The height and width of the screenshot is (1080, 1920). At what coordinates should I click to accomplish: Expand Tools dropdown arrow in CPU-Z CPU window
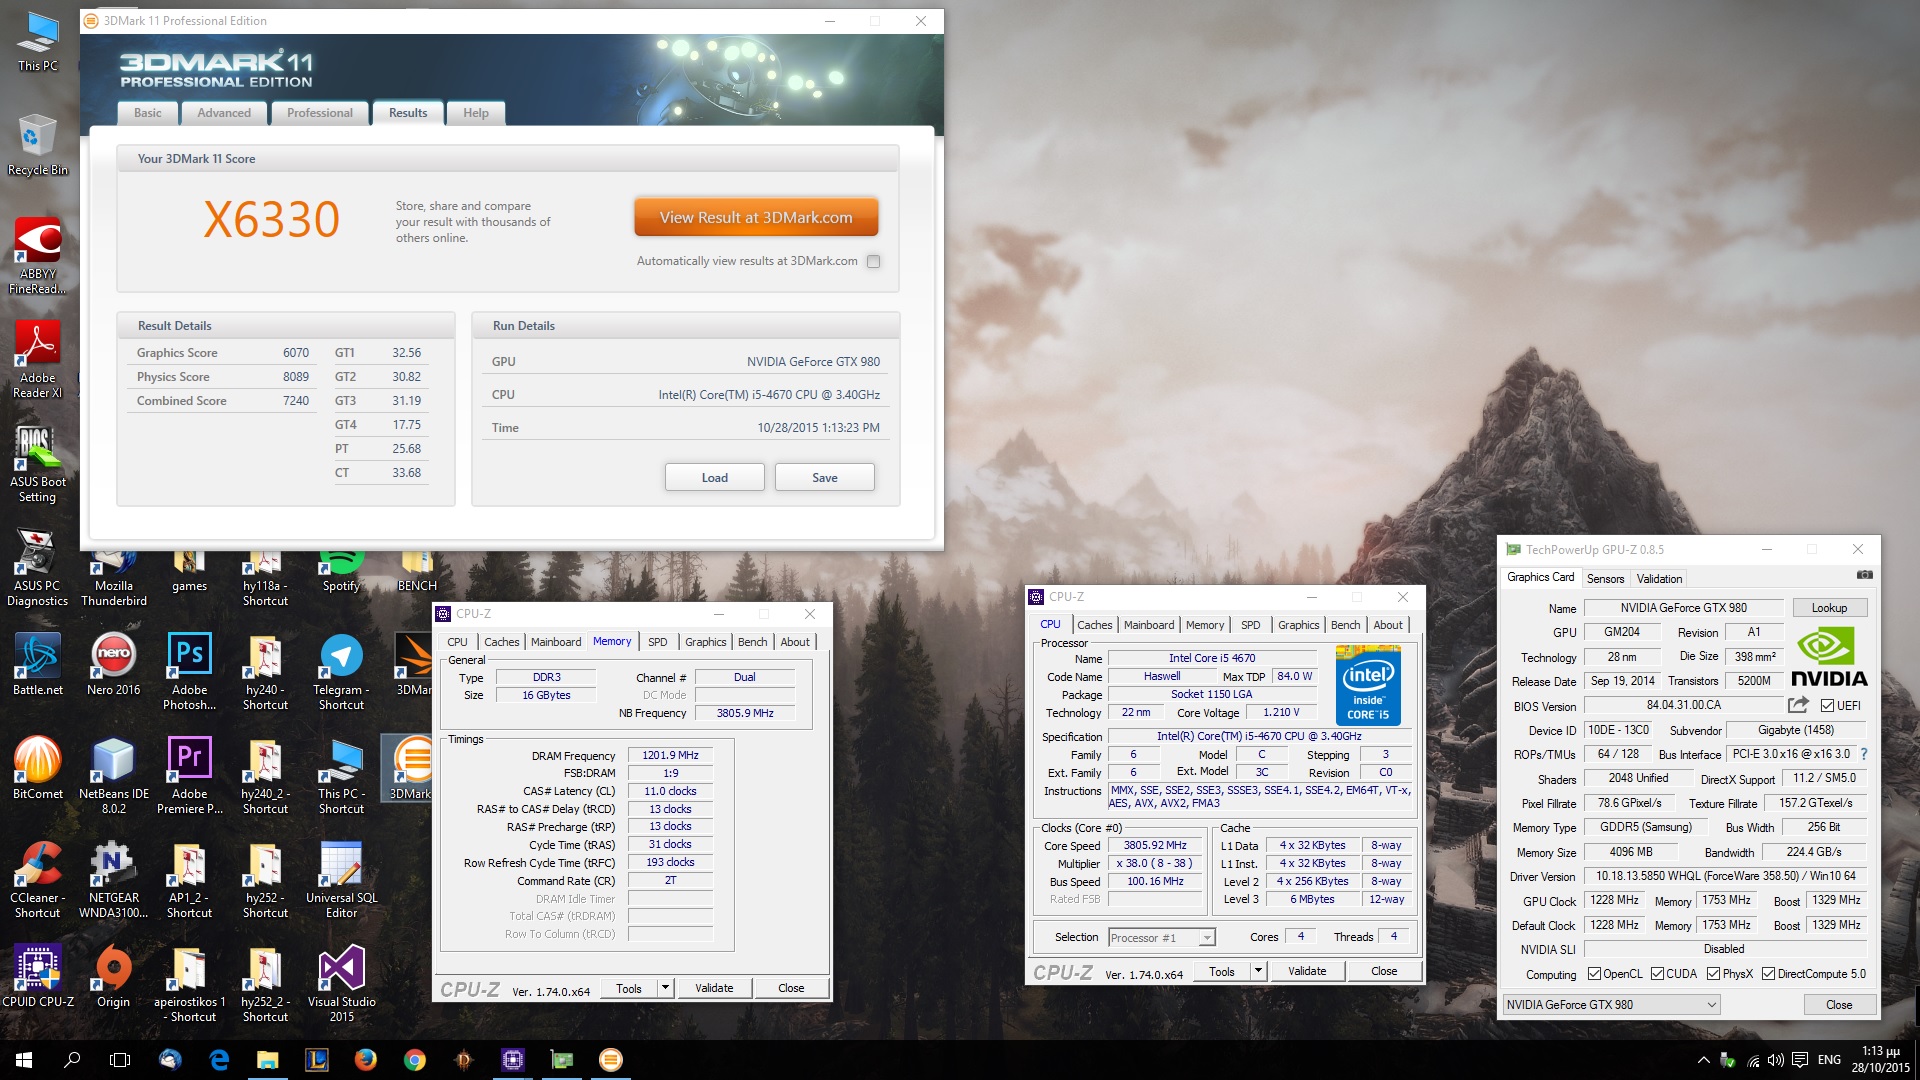click(1258, 971)
